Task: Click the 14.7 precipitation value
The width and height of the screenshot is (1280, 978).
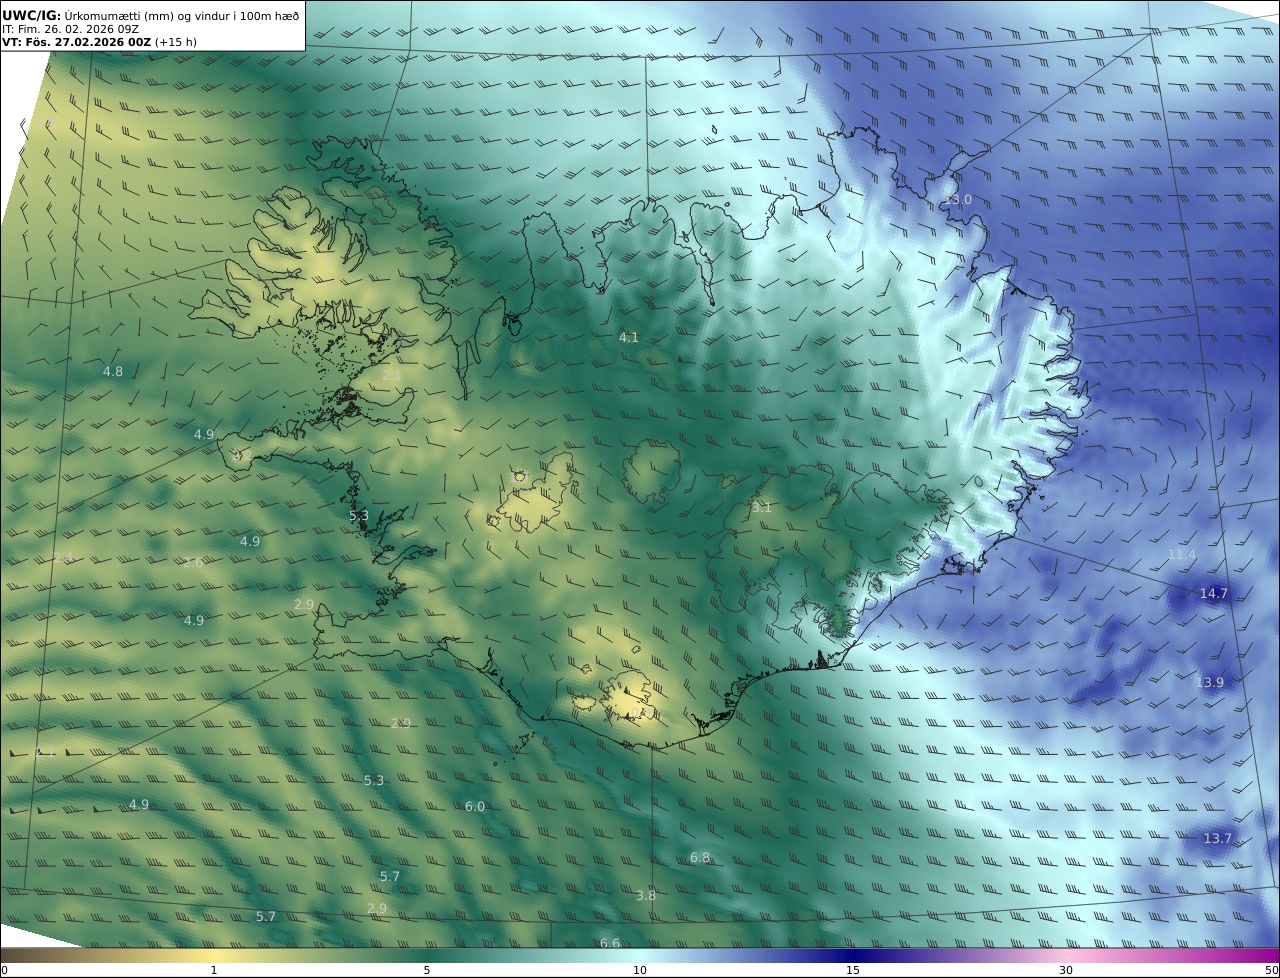Action: [1213, 594]
